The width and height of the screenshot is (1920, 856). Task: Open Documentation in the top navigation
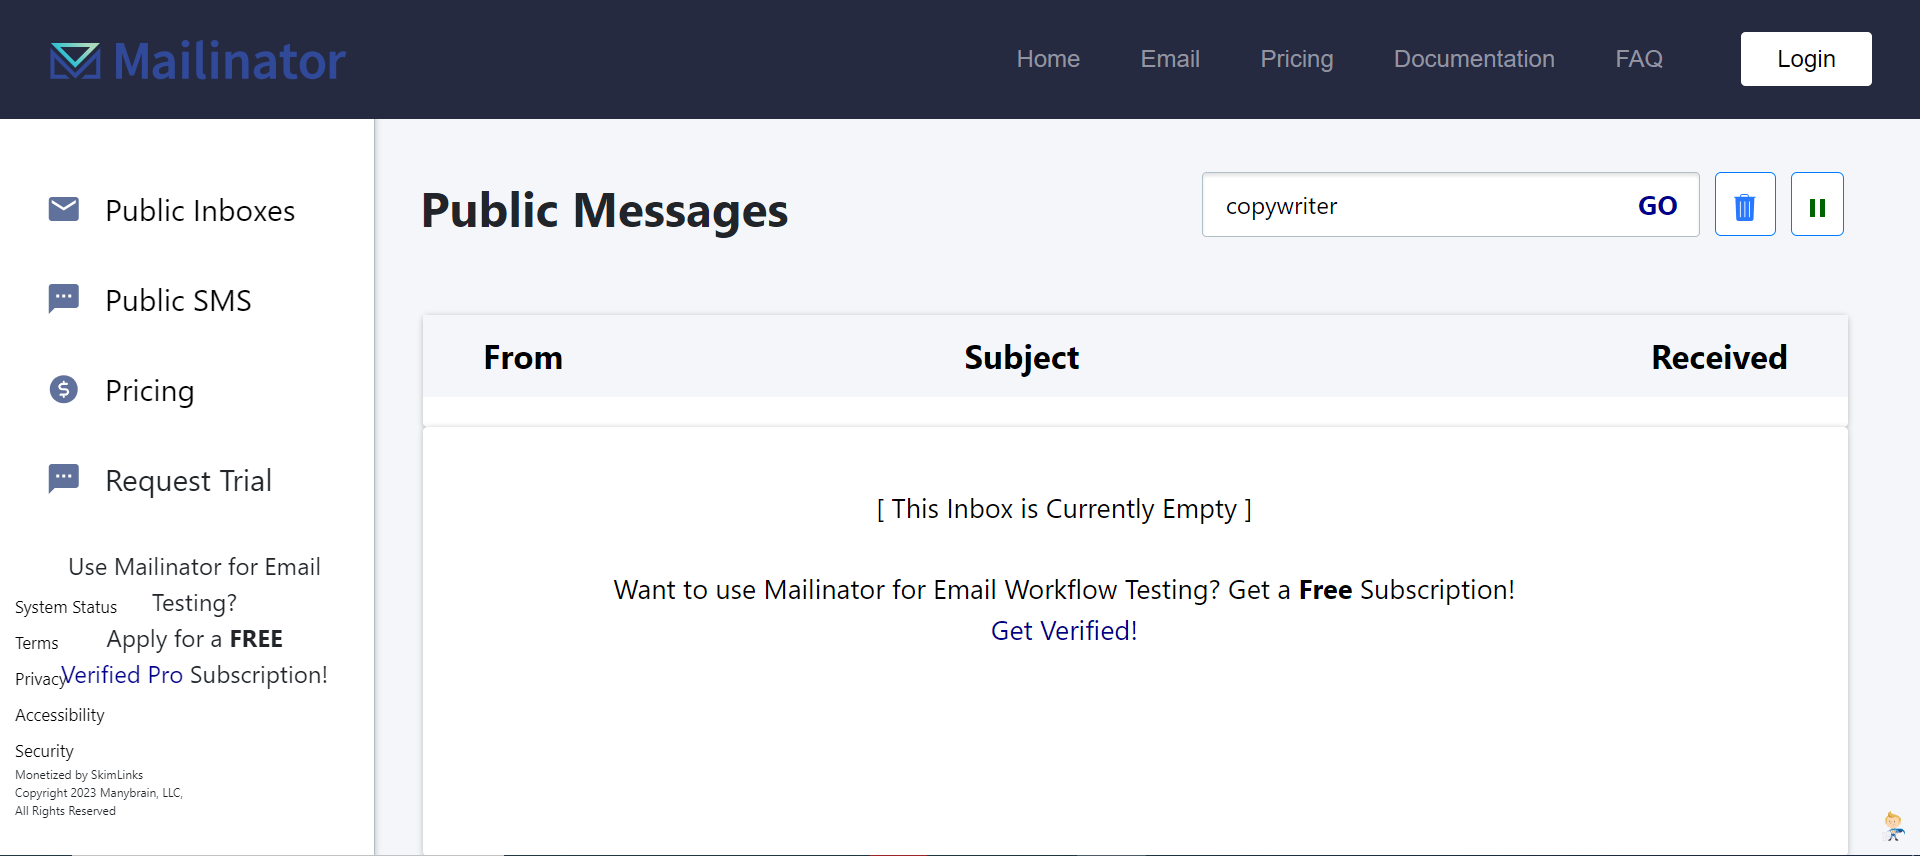click(x=1474, y=59)
